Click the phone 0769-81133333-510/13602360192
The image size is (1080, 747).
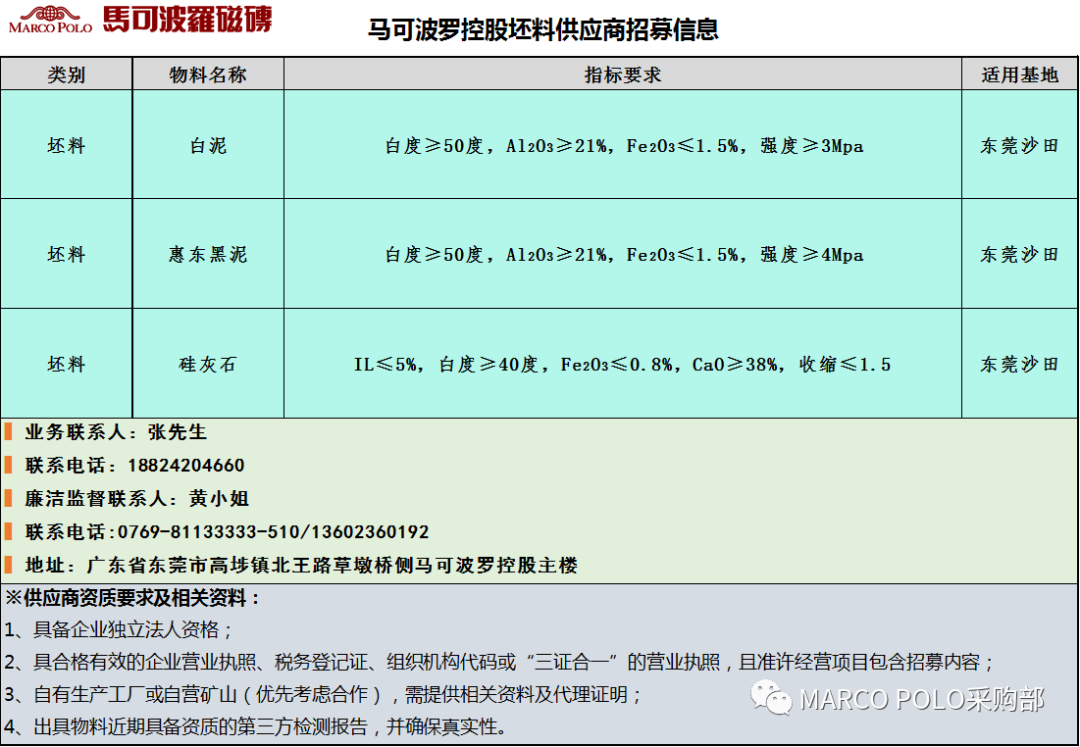point(273,532)
